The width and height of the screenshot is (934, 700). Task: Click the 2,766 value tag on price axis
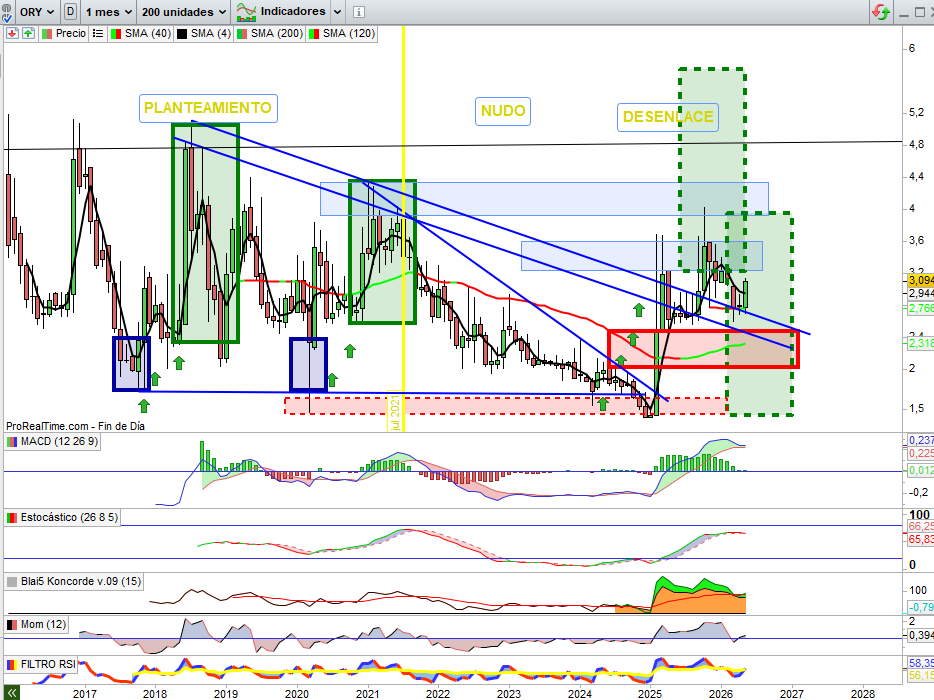coord(920,308)
